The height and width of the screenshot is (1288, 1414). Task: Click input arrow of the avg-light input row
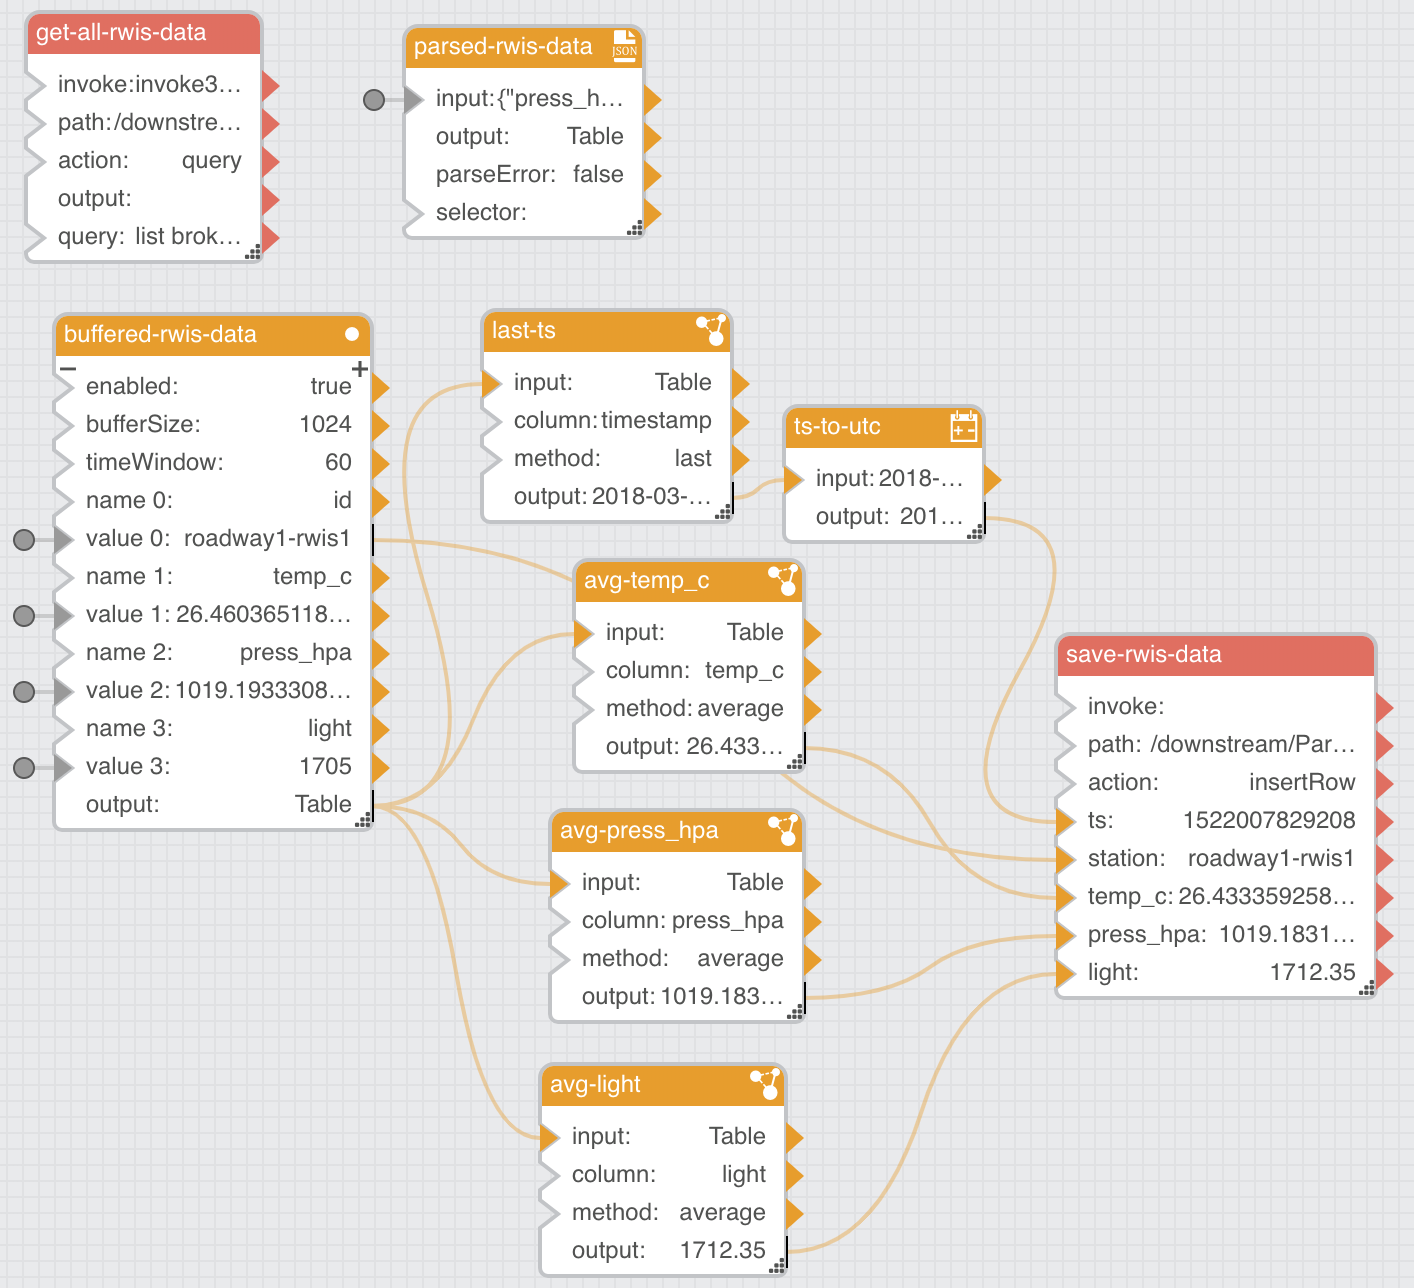coord(550,1138)
